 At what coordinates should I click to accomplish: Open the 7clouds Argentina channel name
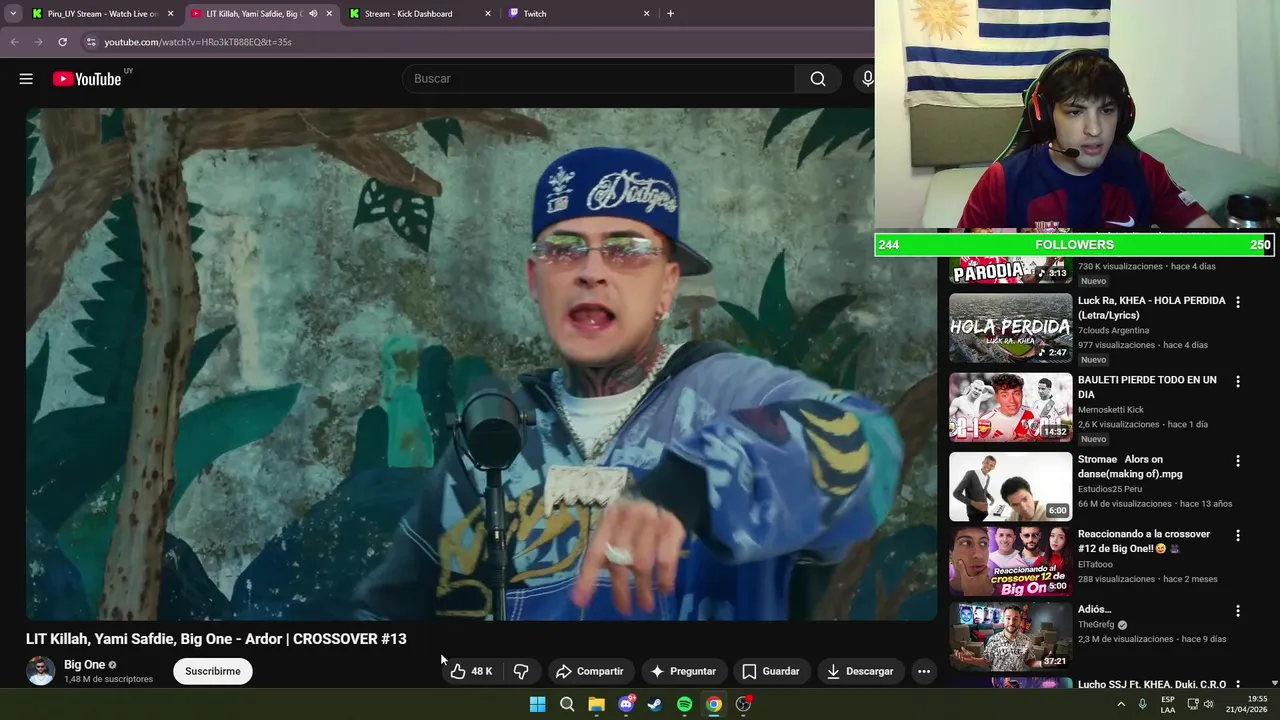(x=1113, y=330)
